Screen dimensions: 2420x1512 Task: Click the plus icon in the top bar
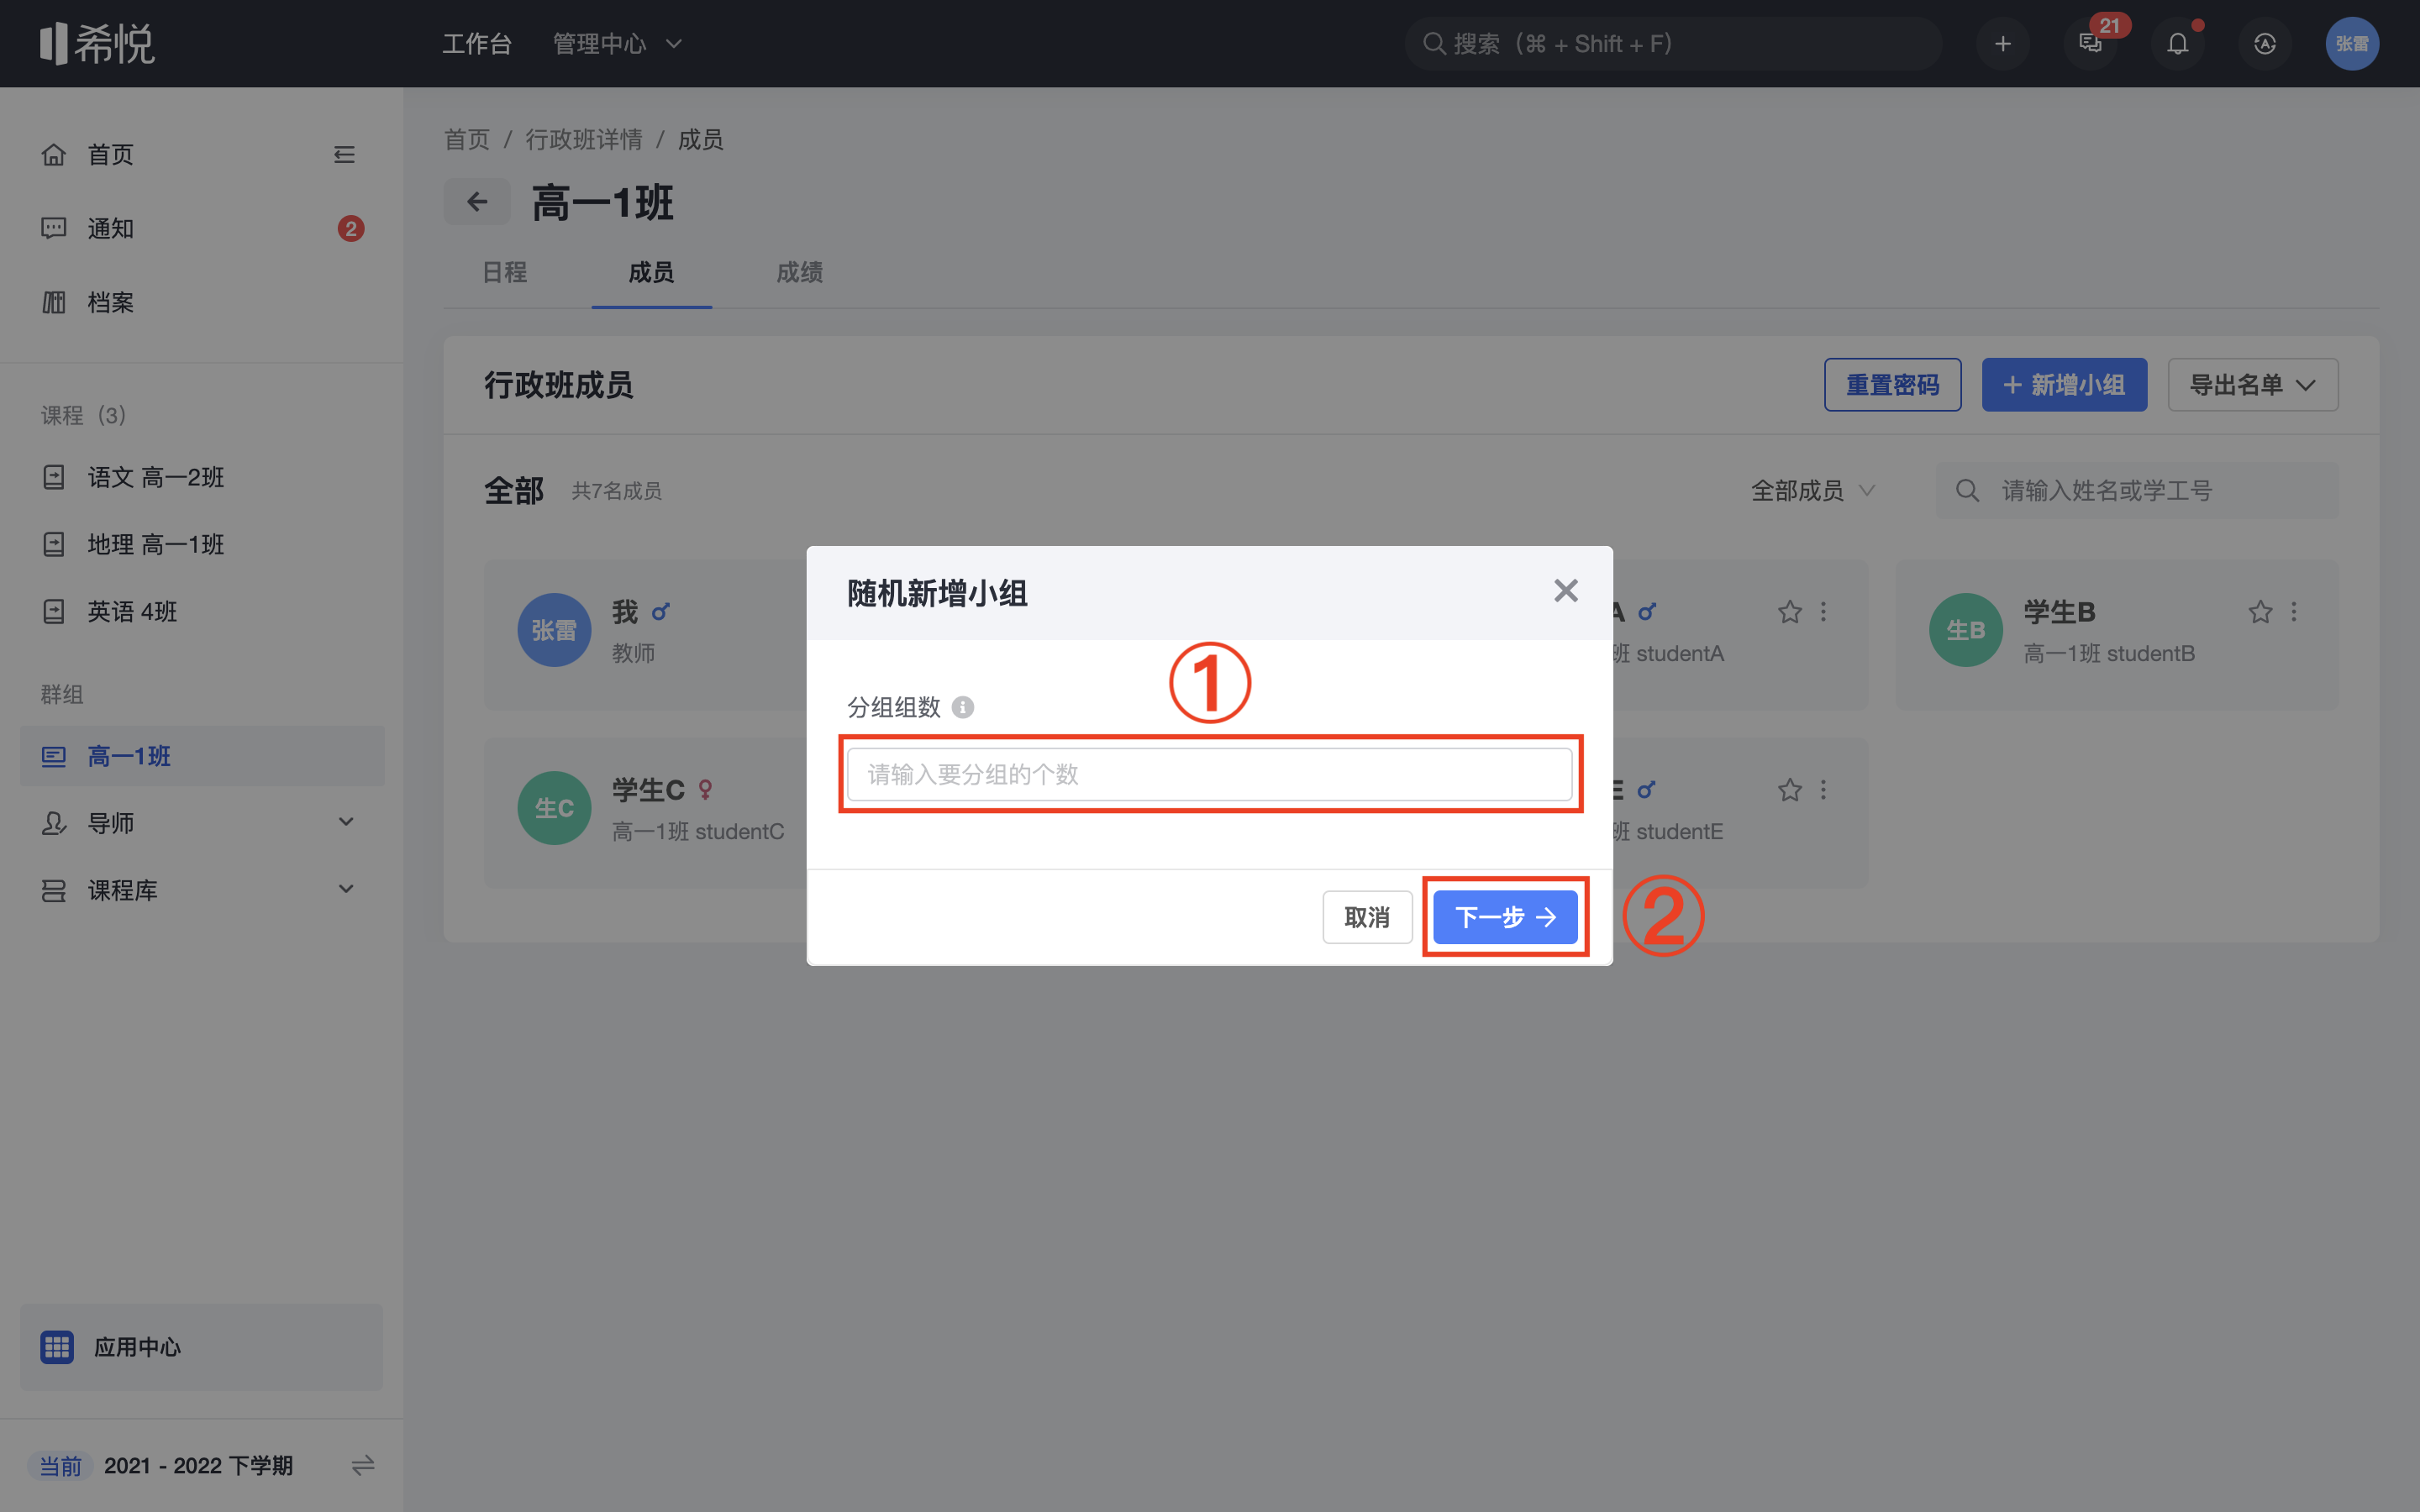[x=2002, y=44]
